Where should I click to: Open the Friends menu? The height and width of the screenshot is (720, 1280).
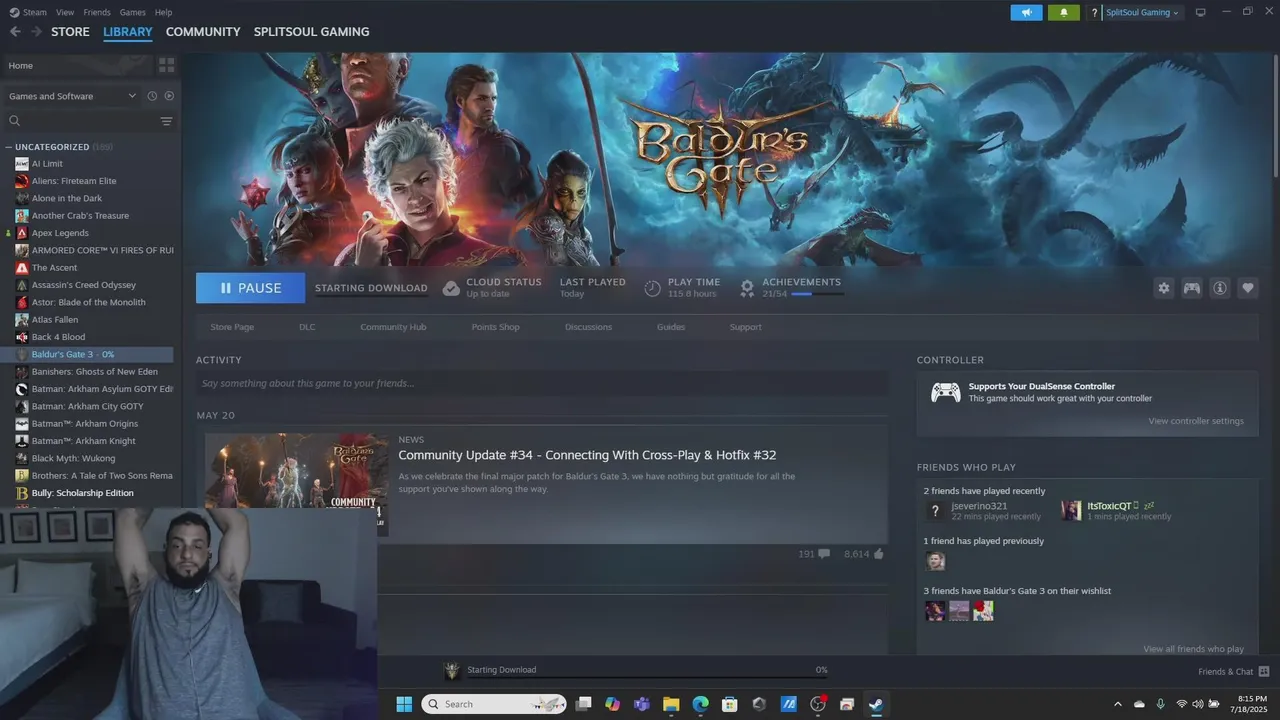click(97, 12)
